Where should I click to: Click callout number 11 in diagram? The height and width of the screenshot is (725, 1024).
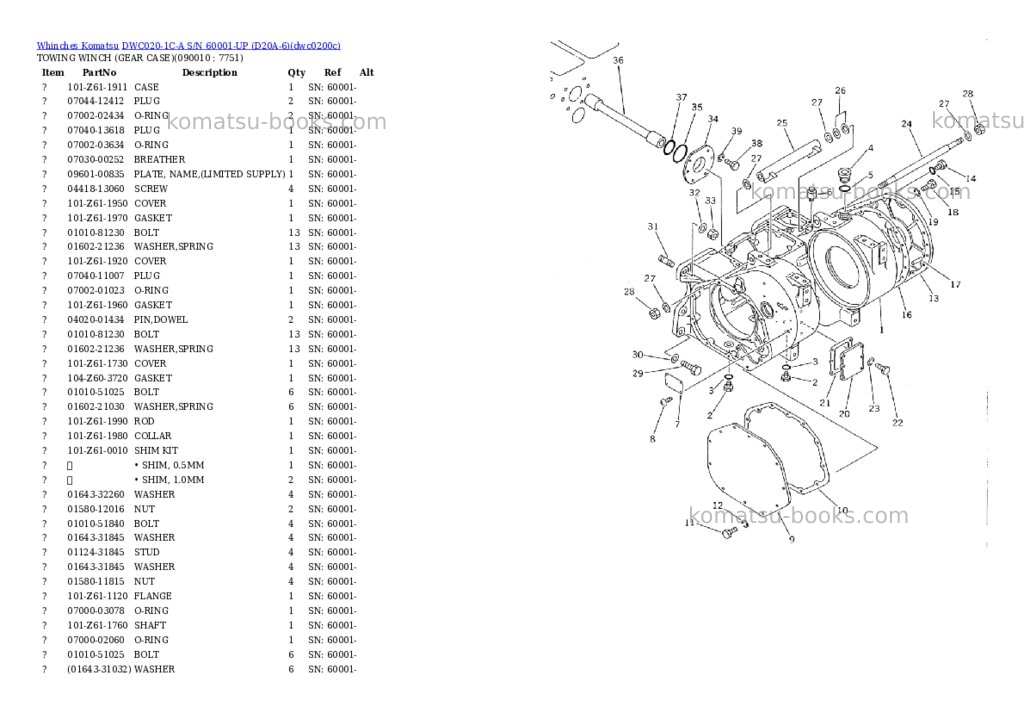tap(690, 523)
